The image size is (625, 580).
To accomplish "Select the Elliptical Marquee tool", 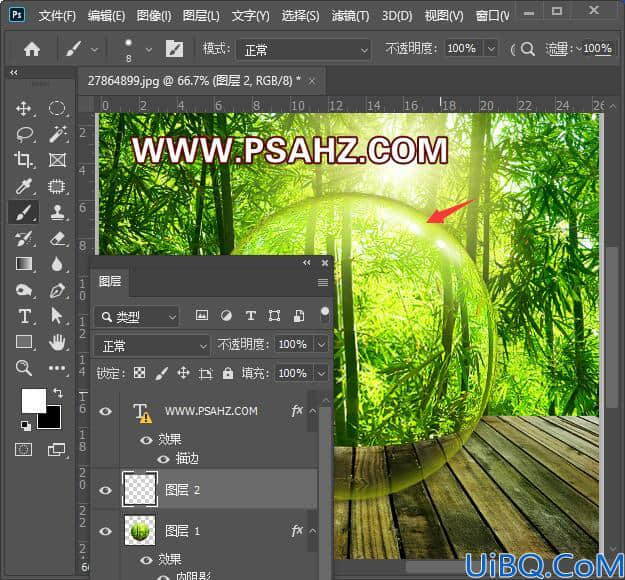I will [x=57, y=108].
